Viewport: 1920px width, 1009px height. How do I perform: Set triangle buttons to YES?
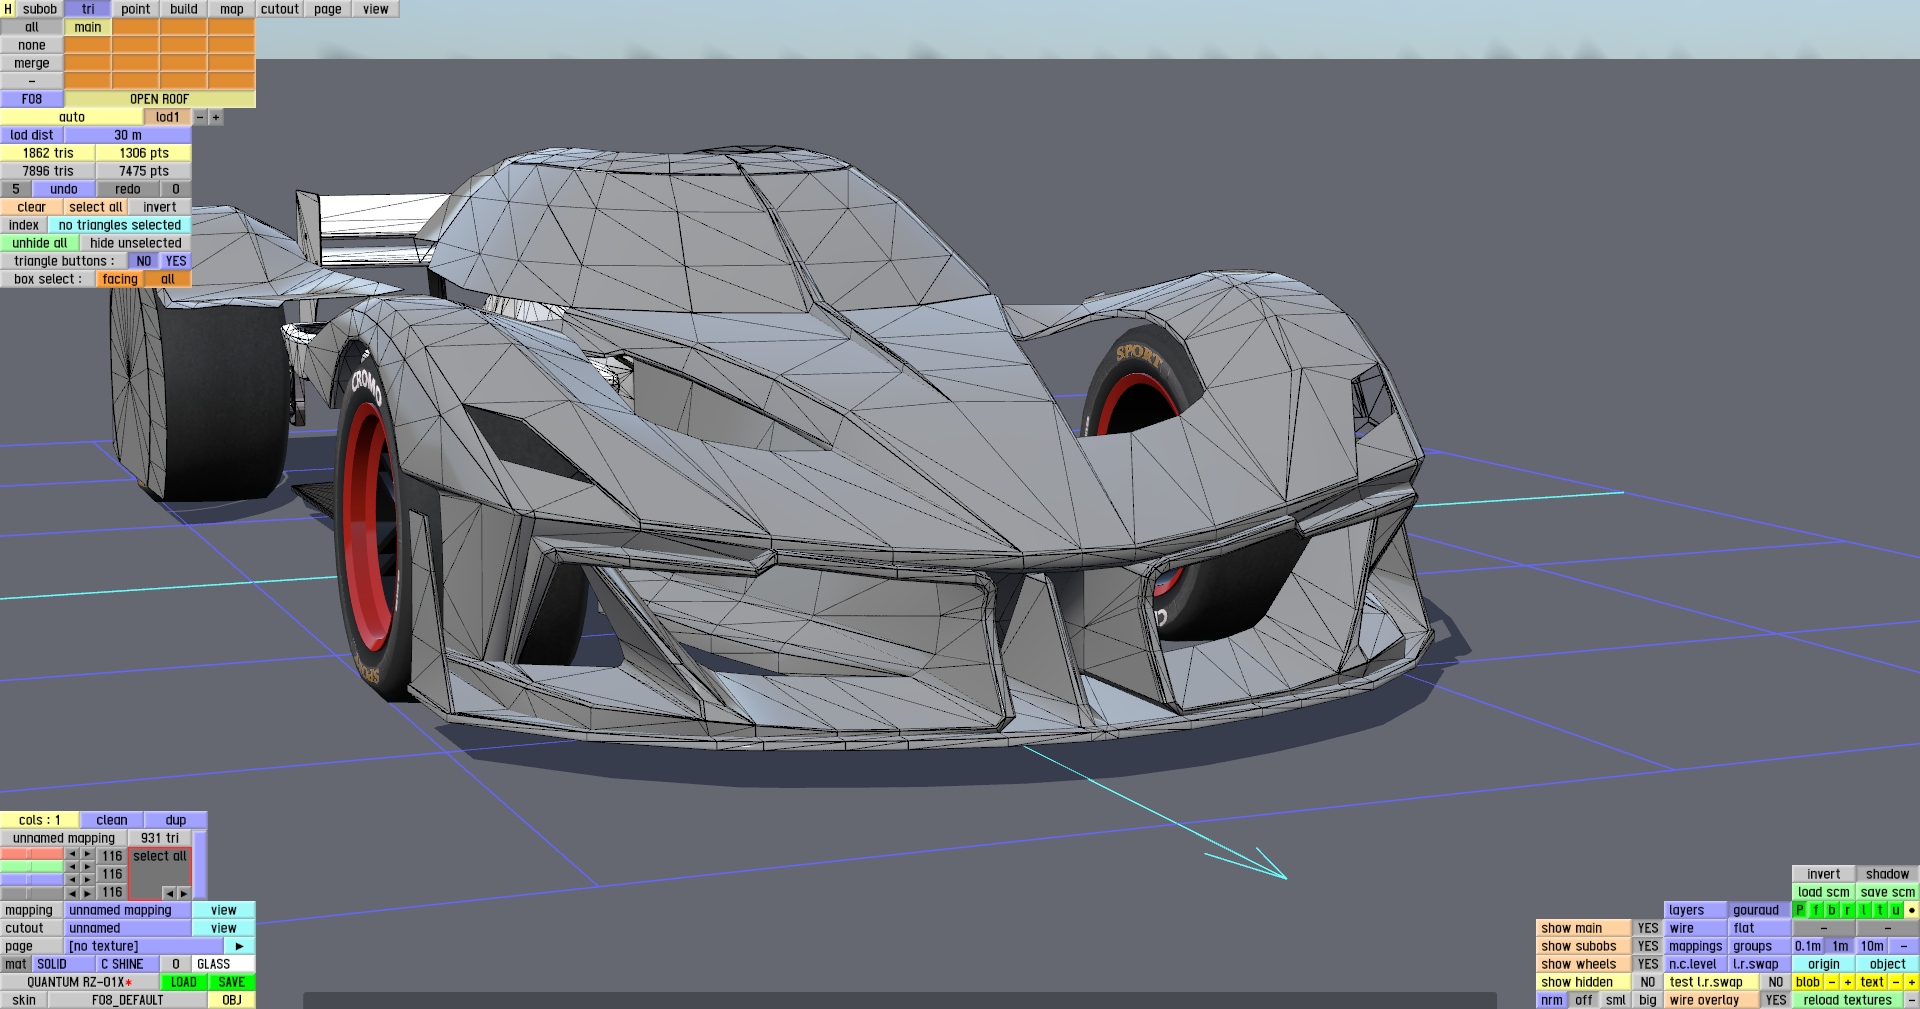176,261
